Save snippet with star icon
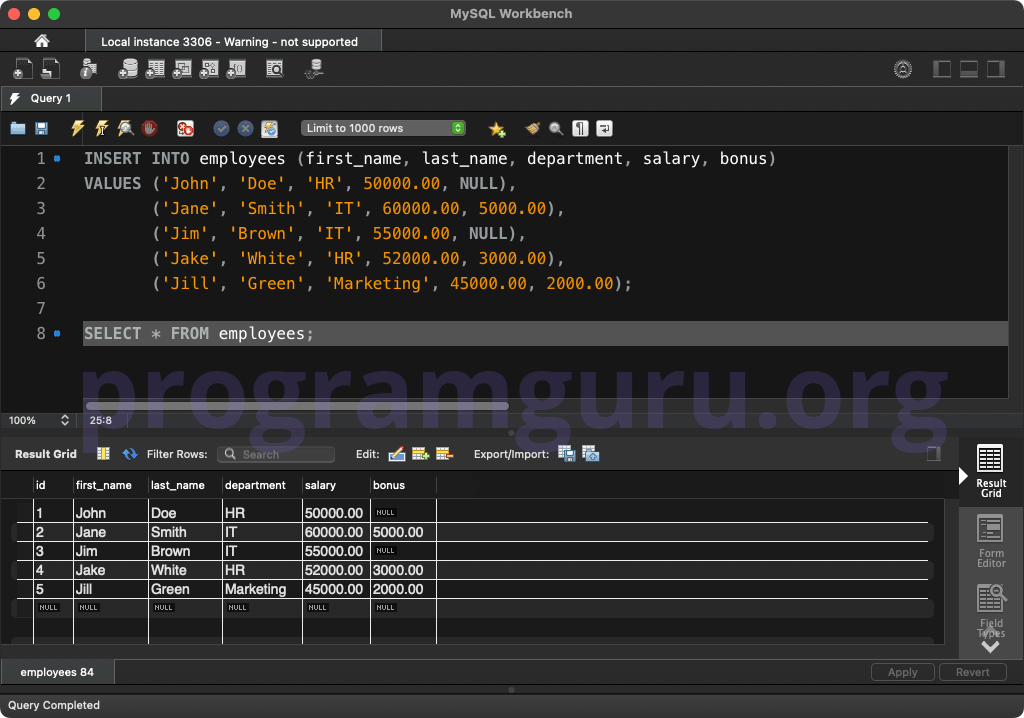This screenshot has width=1024, height=718. pos(497,129)
